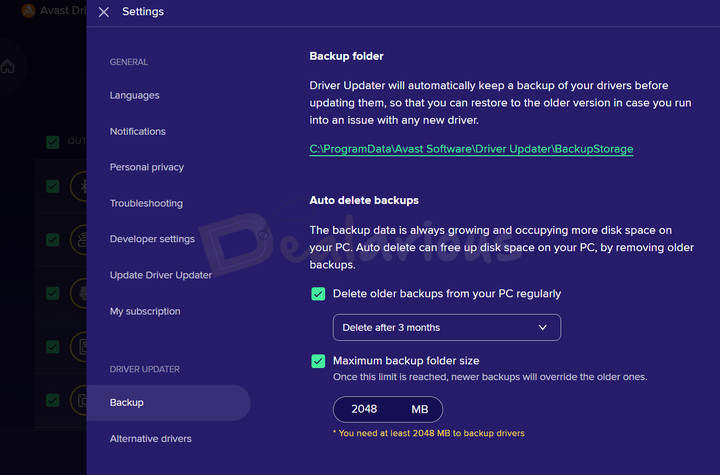Click the Home icon in left sidebar
720x475 pixels.
[8, 67]
